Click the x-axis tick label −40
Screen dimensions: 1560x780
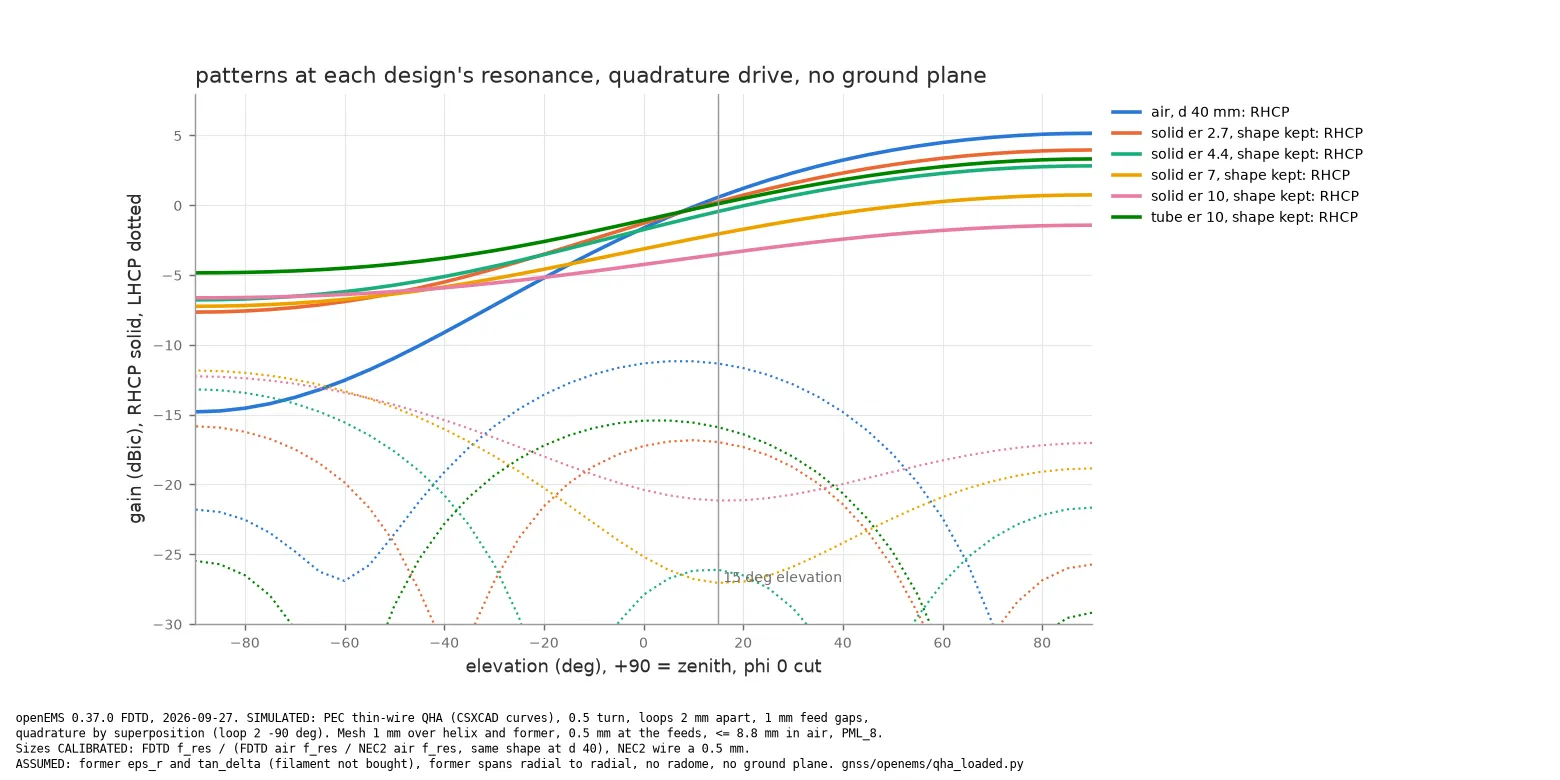tap(444, 643)
